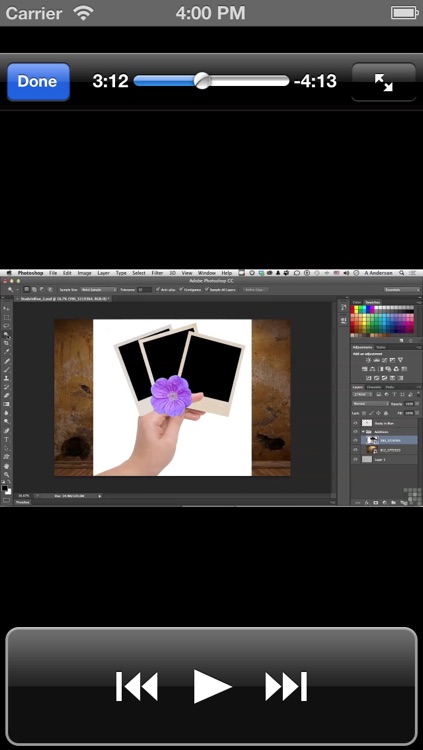Open the Filter menu

tap(157, 273)
